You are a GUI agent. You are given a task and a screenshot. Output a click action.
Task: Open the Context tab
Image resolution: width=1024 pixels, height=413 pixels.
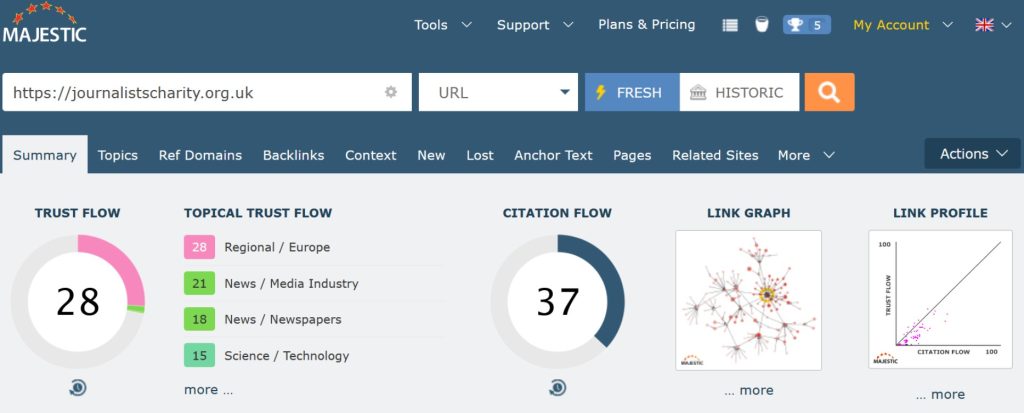coord(370,156)
